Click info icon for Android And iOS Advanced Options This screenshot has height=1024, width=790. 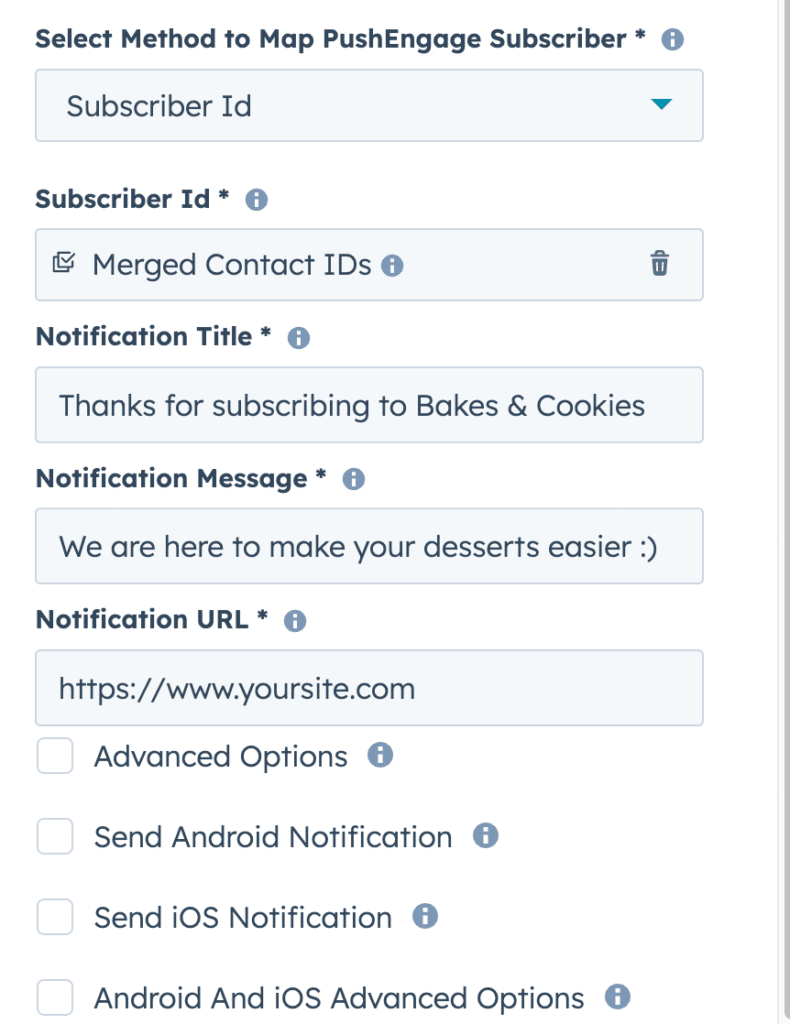[617, 997]
